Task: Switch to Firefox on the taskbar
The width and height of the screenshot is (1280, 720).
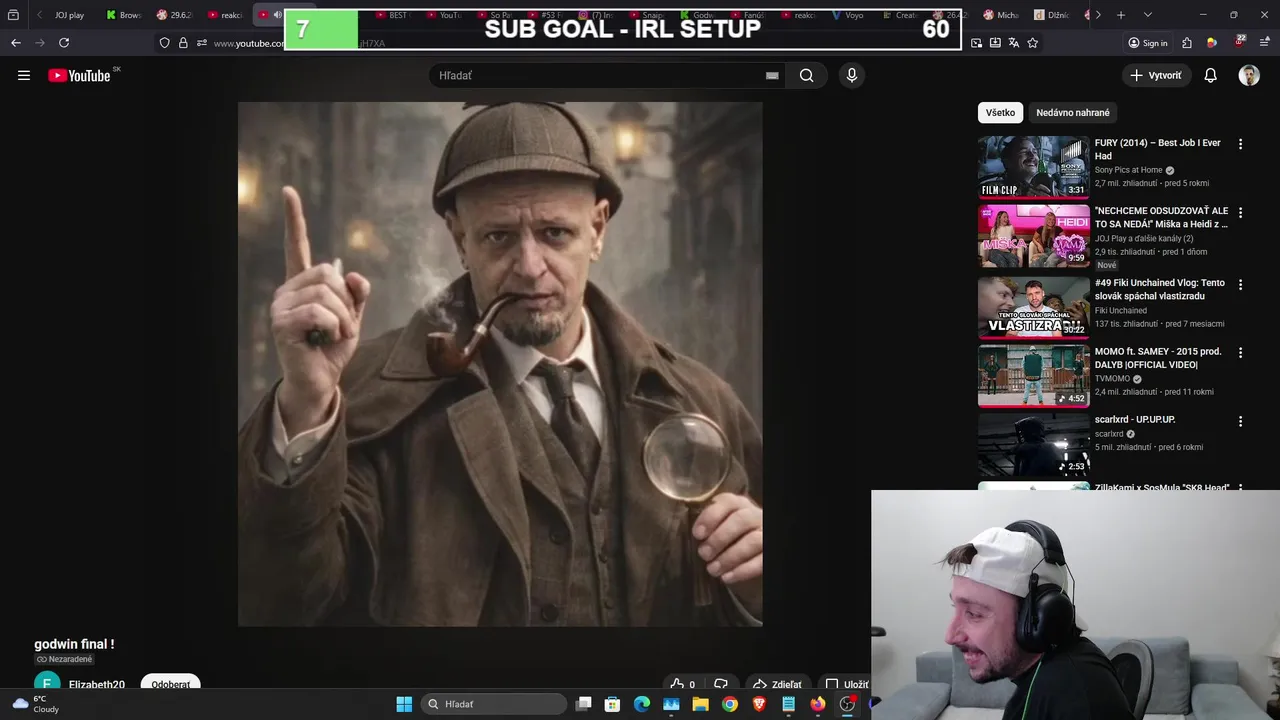Action: [x=818, y=704]
